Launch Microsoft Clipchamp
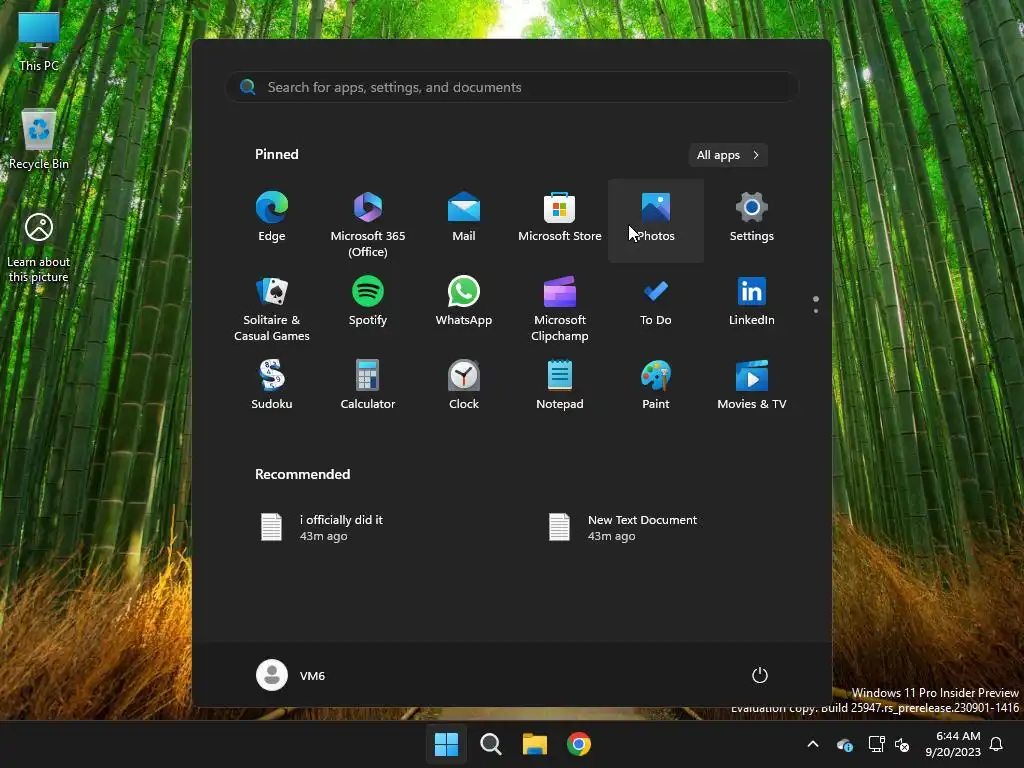The height and width of the screenshot is (768, 1024). pos(560,307)
